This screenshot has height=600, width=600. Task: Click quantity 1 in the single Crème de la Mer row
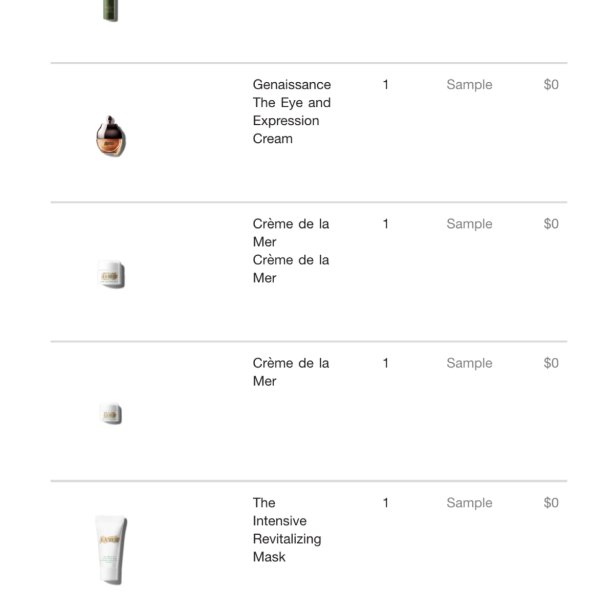386,363
